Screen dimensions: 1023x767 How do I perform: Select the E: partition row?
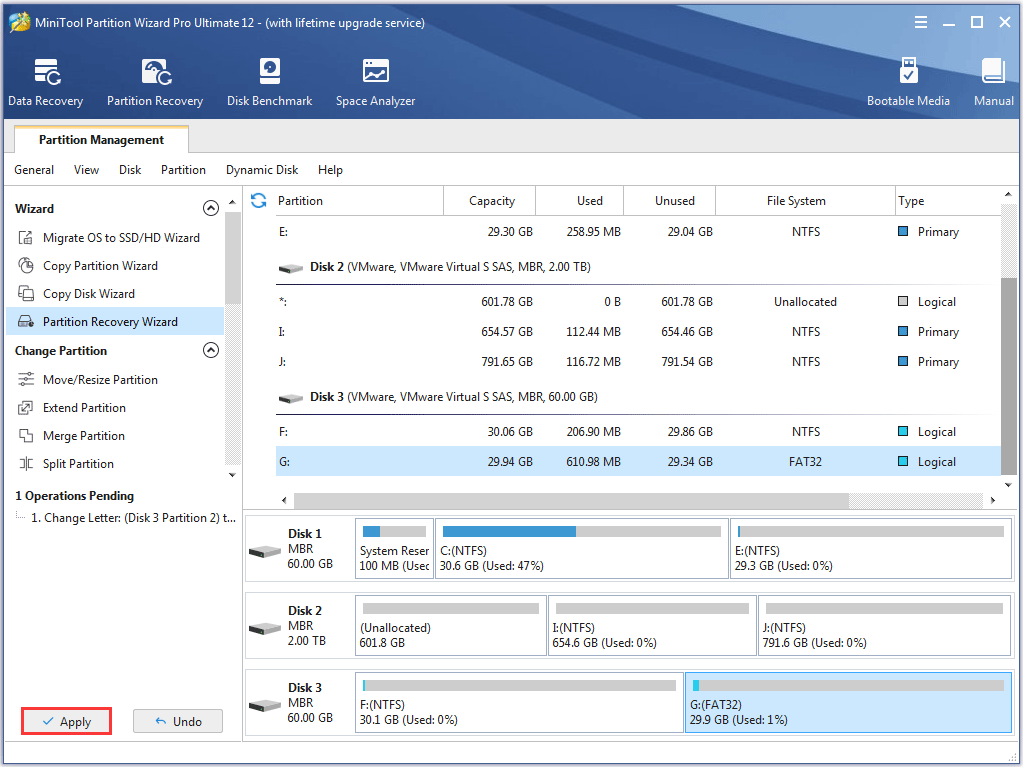[638, 232]
